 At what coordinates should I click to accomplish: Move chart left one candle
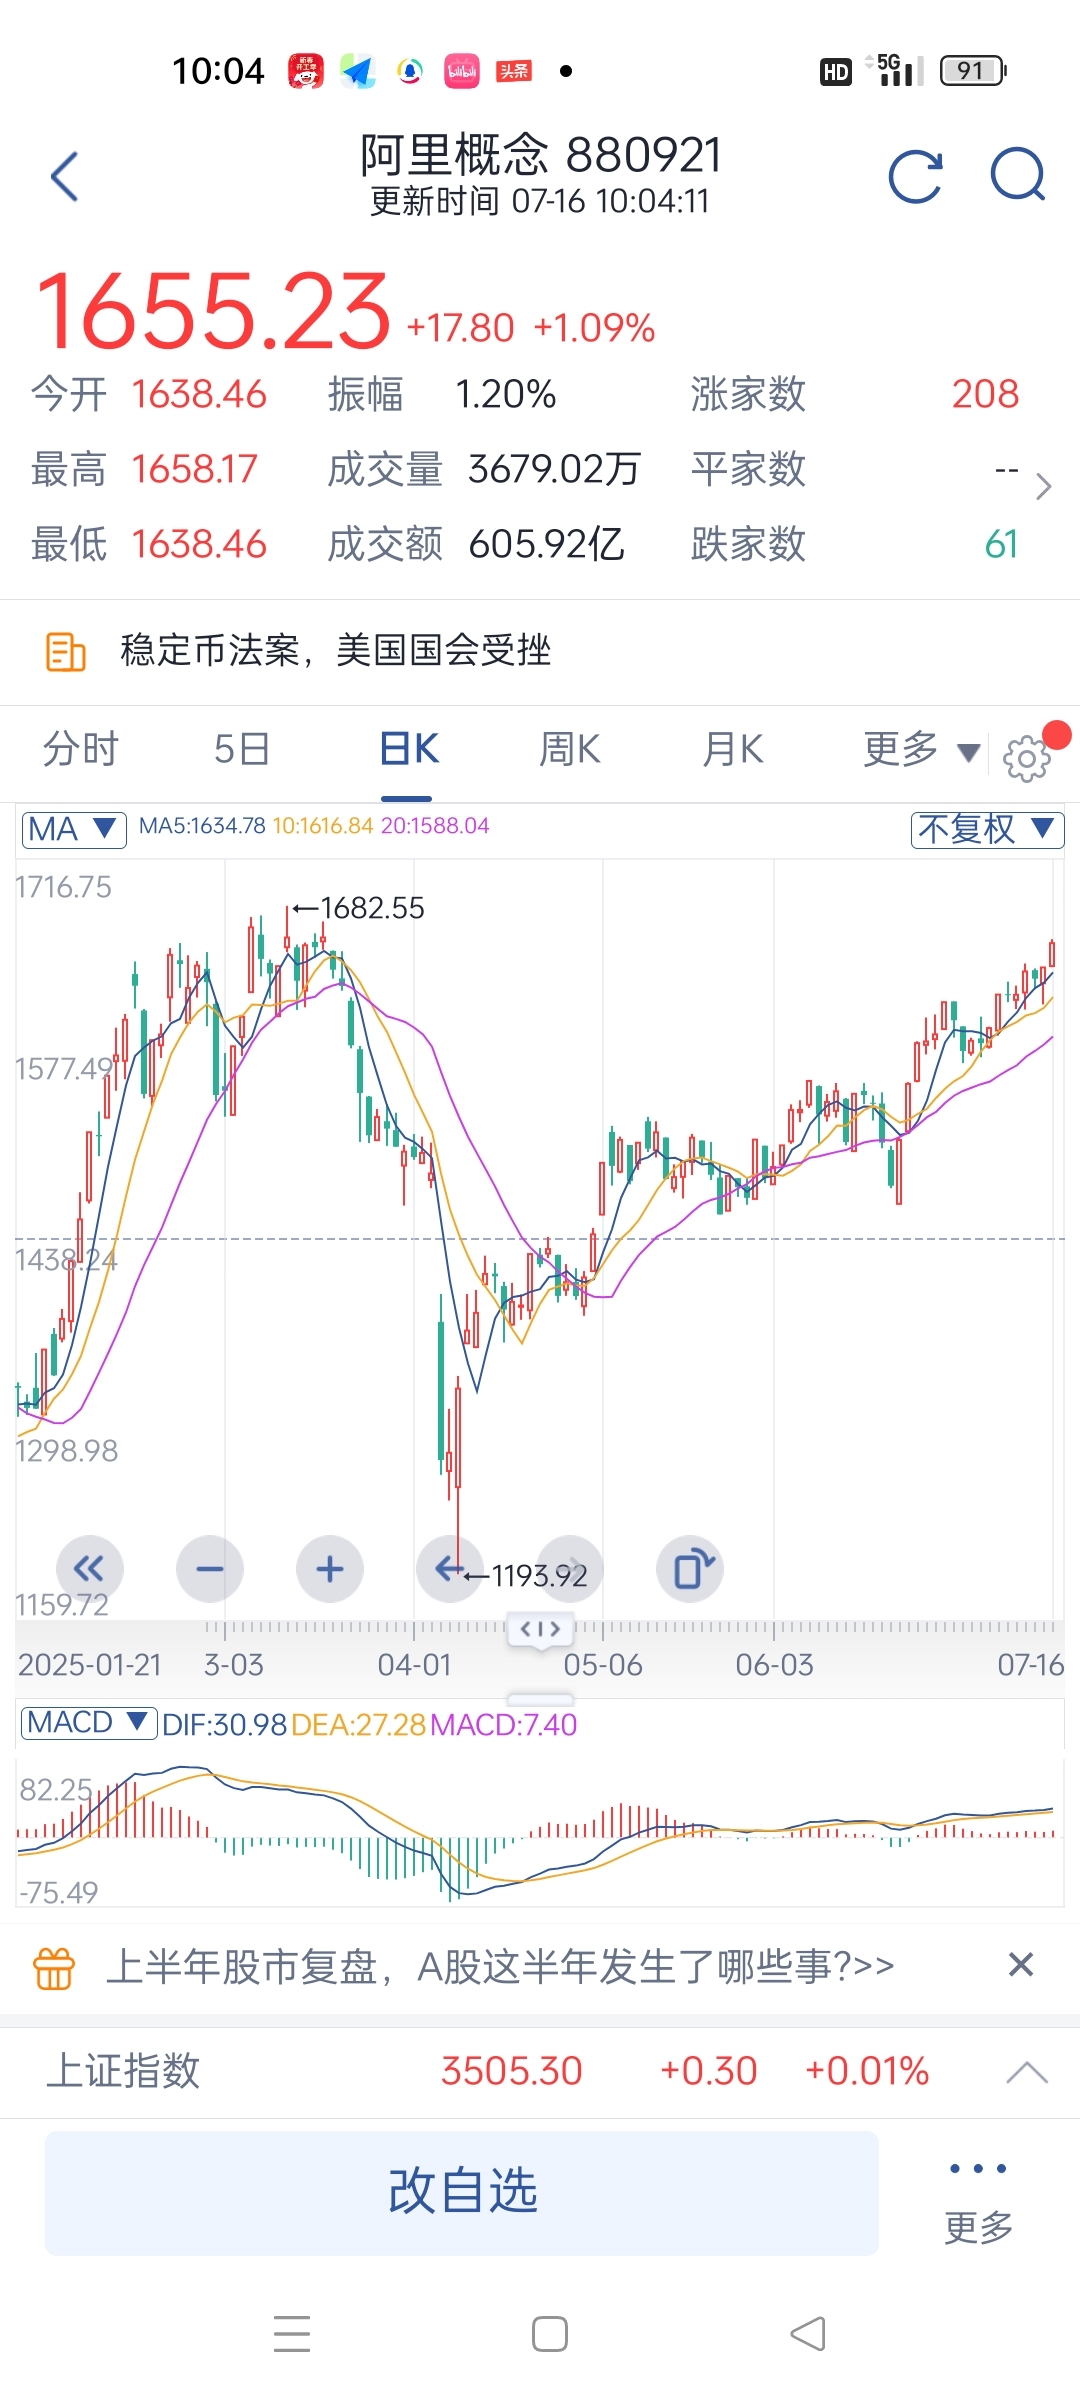(450, 1569)
